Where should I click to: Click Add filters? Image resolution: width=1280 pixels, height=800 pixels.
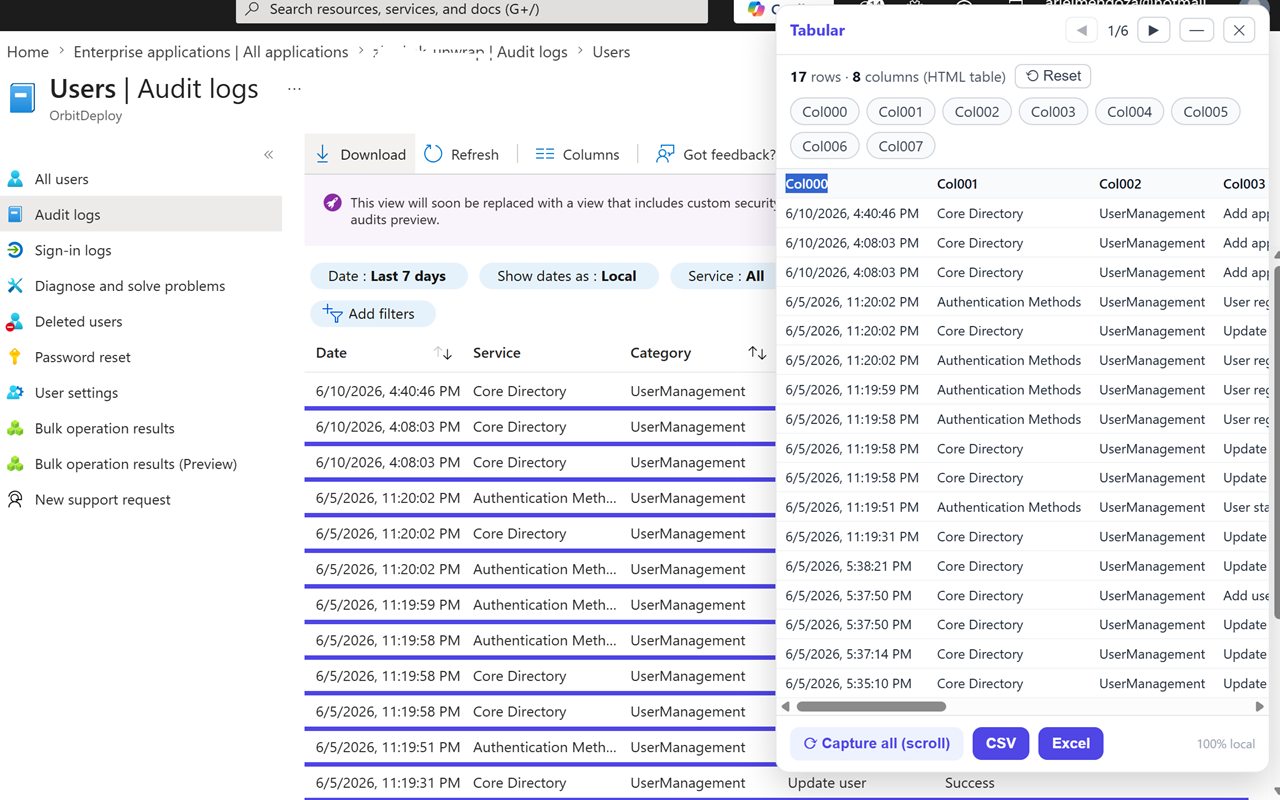pyautogui.click(x=373, y=314)
